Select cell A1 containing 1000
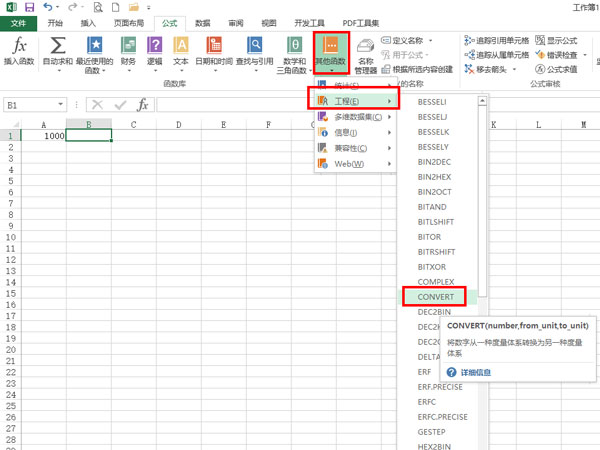 (x=43, y=136)
